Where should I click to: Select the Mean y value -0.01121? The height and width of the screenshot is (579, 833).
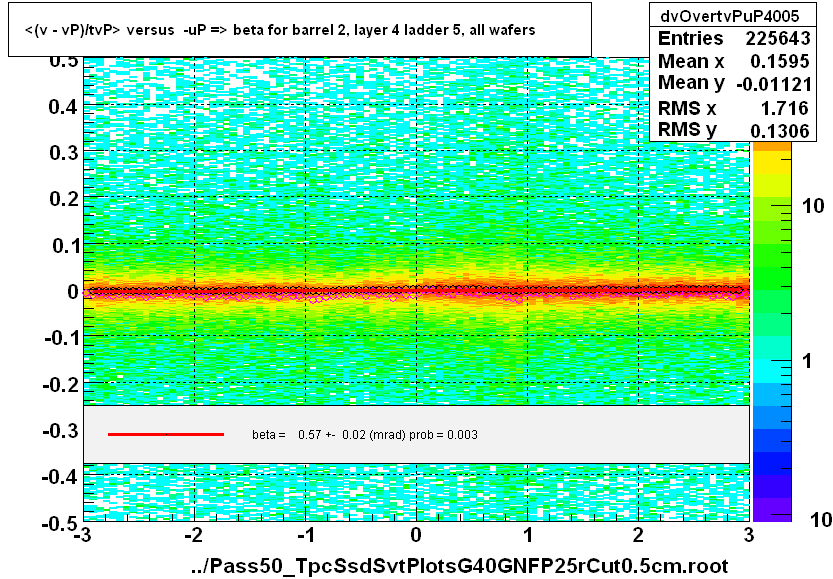coord(774,84)
